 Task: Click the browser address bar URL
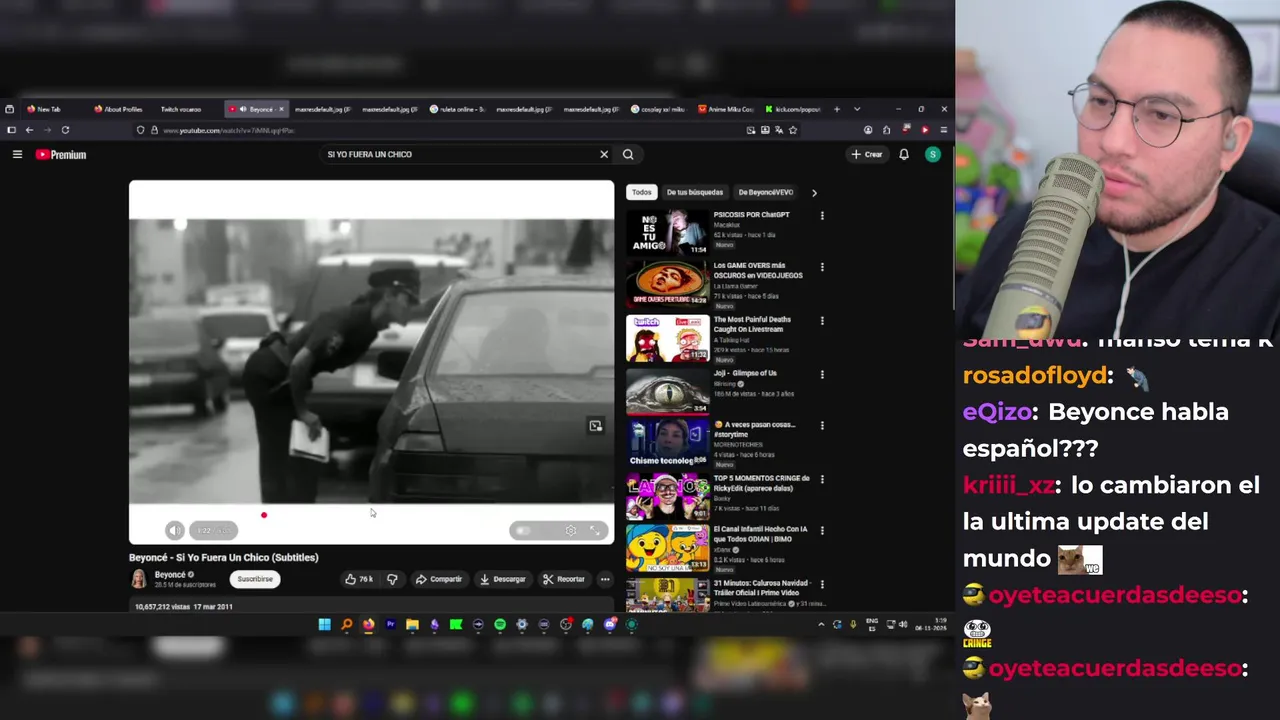228,130
